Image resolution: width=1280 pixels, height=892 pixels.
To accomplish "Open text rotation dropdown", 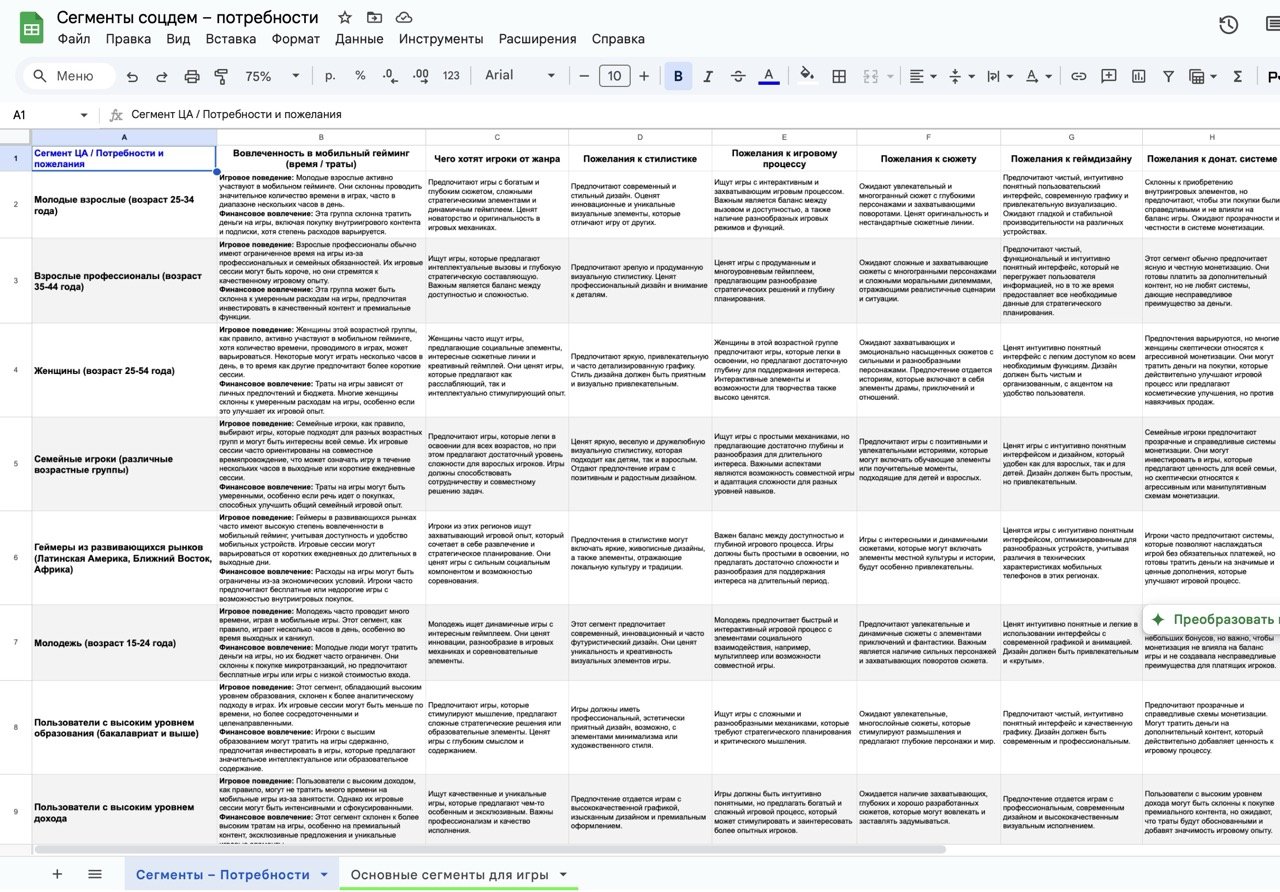I will pyautogui.click(x=1040, y=76).
